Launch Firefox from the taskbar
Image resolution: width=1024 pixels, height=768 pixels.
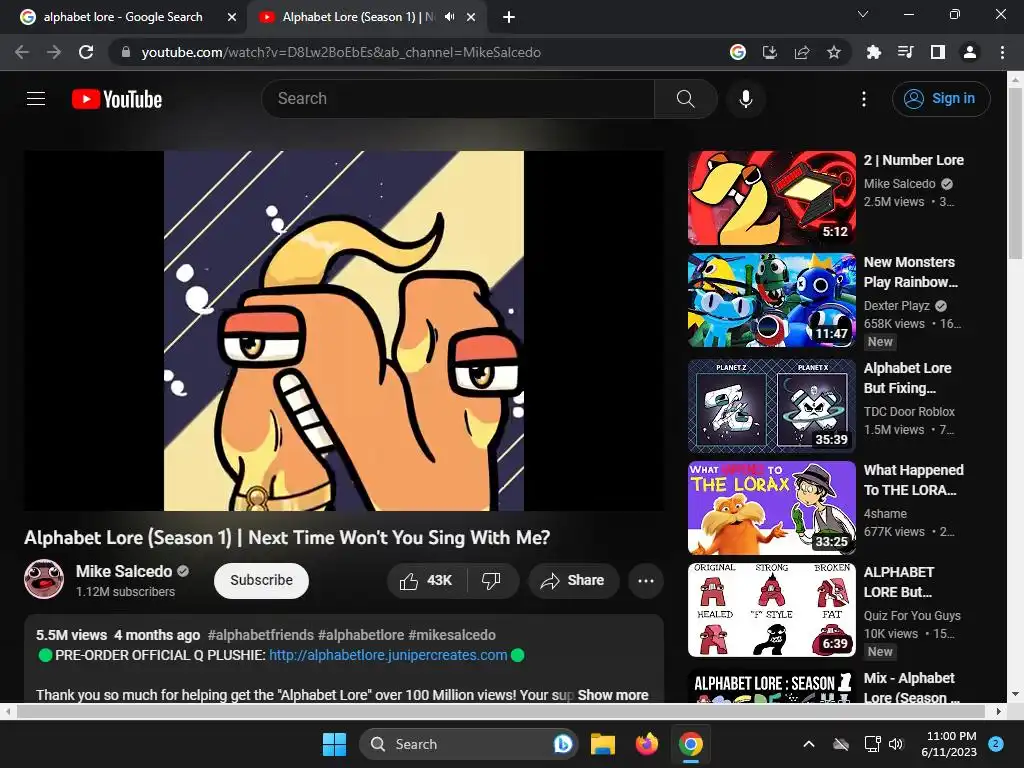[647, 744]
